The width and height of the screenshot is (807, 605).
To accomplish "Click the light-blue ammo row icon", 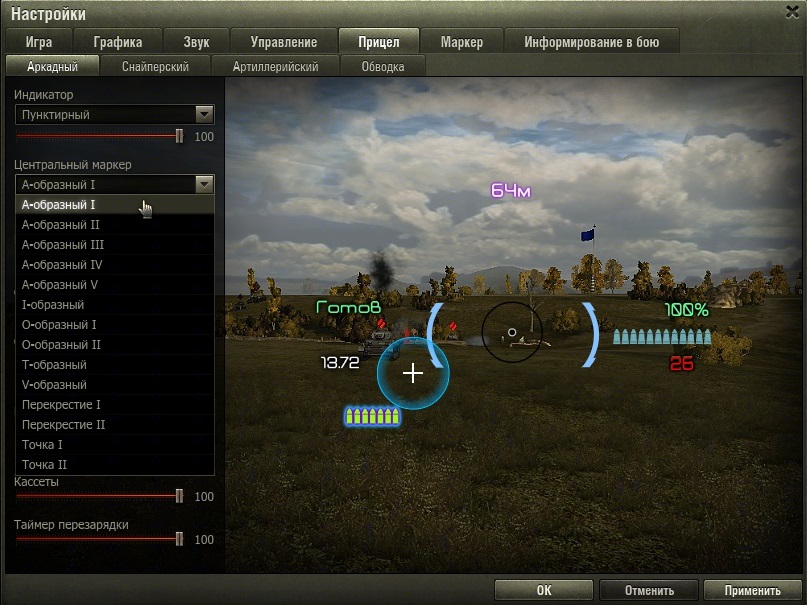I will tap(662, 336).
